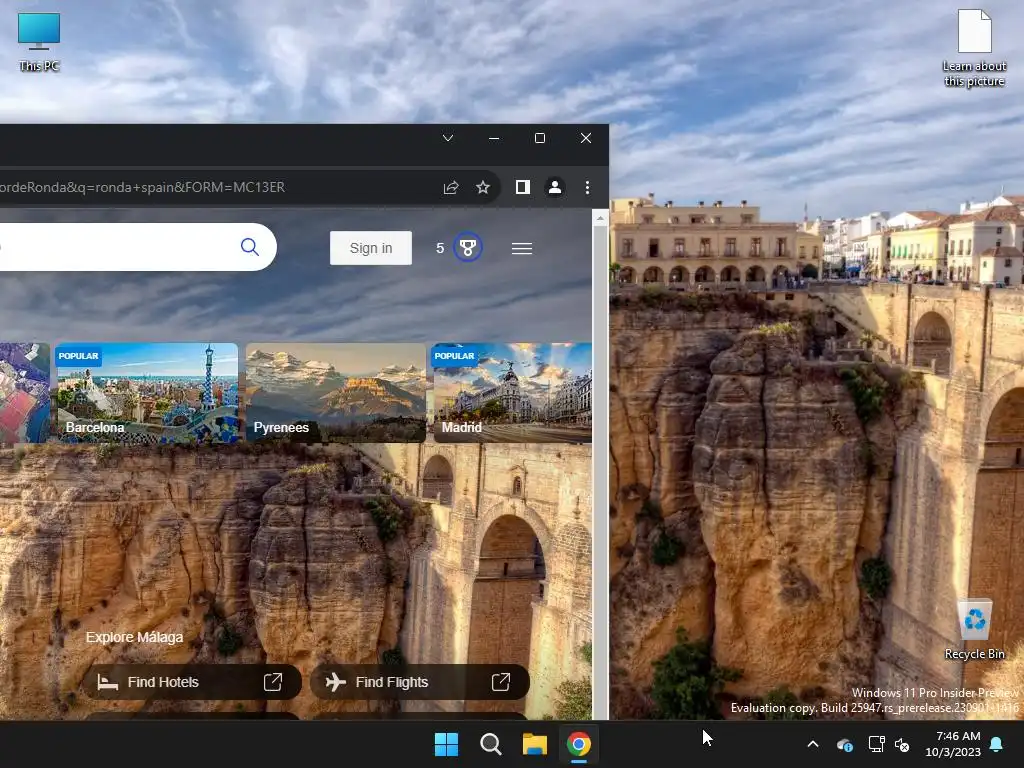Image resolution: width=1024 pixels, height=768 pixels.
Task: Open File Explorer from taskbar
Action: [x=535, y=744]
